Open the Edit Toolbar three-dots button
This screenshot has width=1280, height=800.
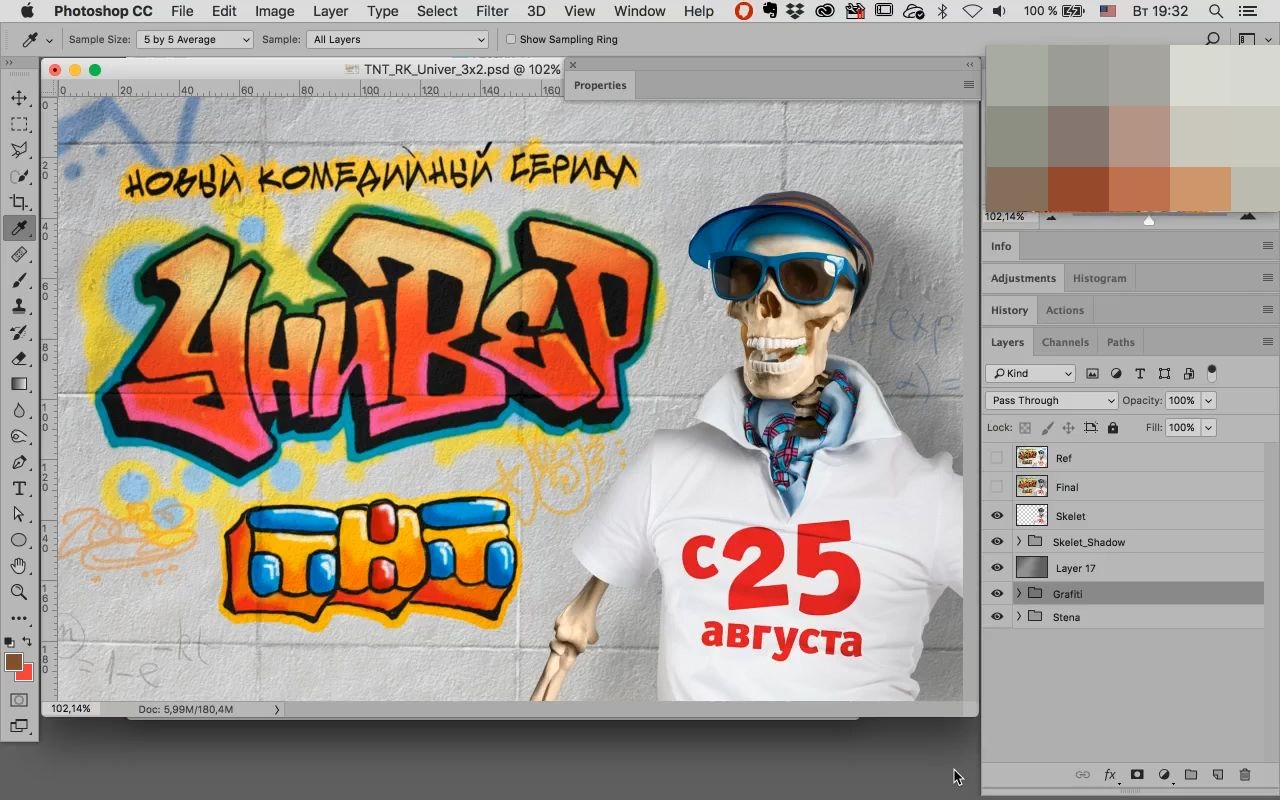[x=19, y=618]
